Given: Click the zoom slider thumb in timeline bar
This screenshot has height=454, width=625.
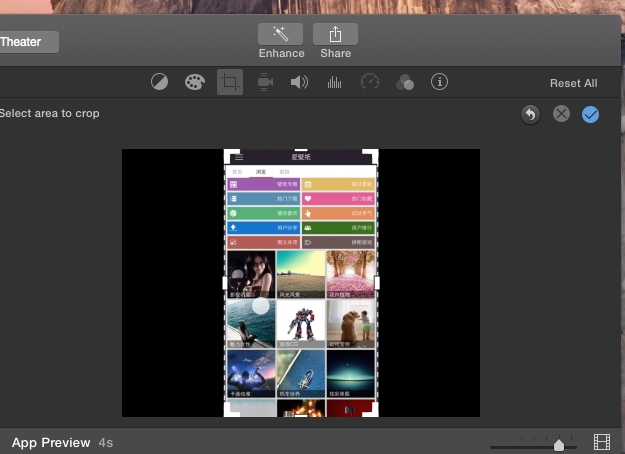Looking at the screenshot, I should (x=559, y=445).
